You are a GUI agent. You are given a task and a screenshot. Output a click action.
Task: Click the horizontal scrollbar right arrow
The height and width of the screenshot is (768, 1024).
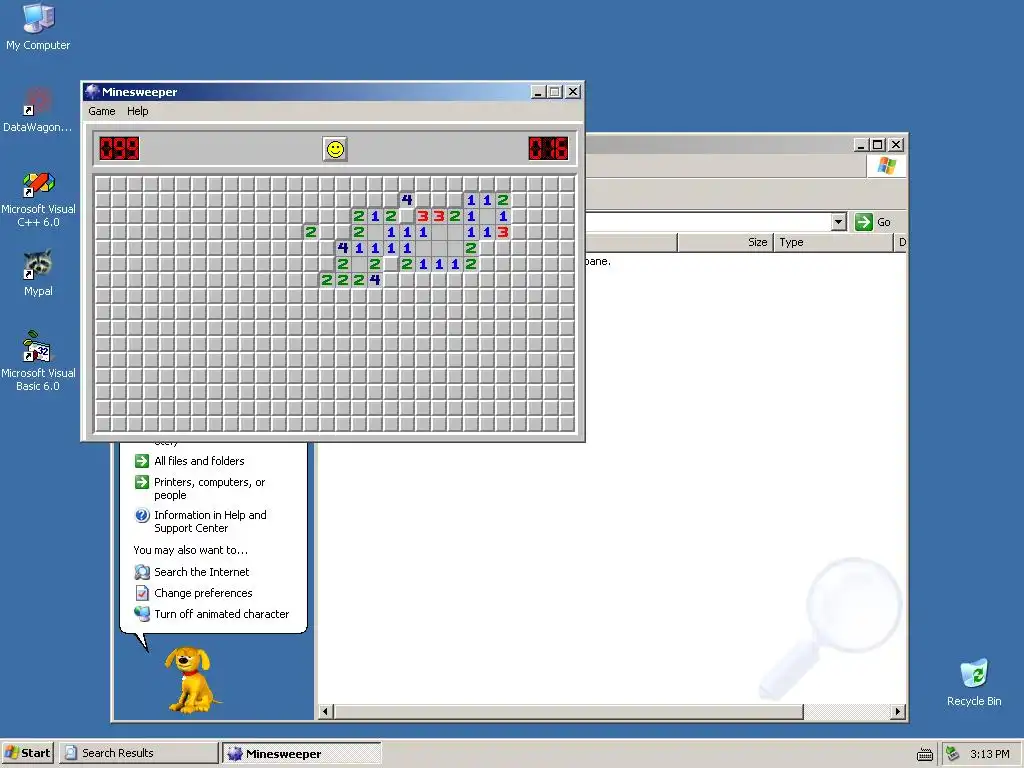tap(898, 712)
